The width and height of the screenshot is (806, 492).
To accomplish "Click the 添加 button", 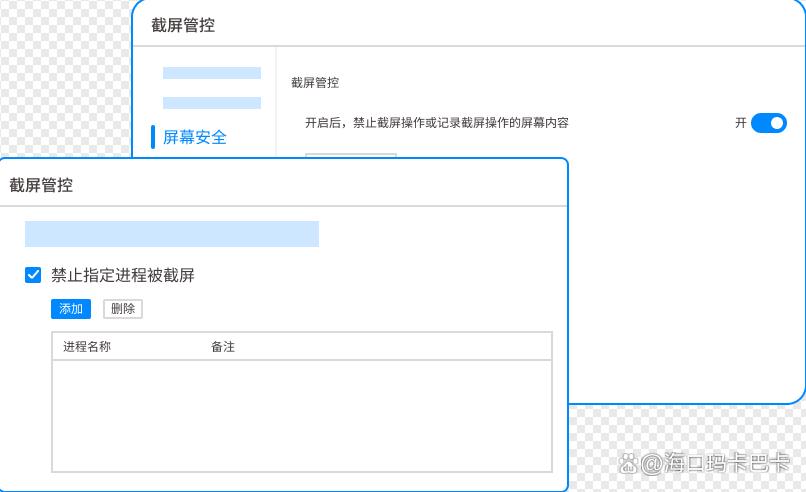I will (x=71, y=308).
